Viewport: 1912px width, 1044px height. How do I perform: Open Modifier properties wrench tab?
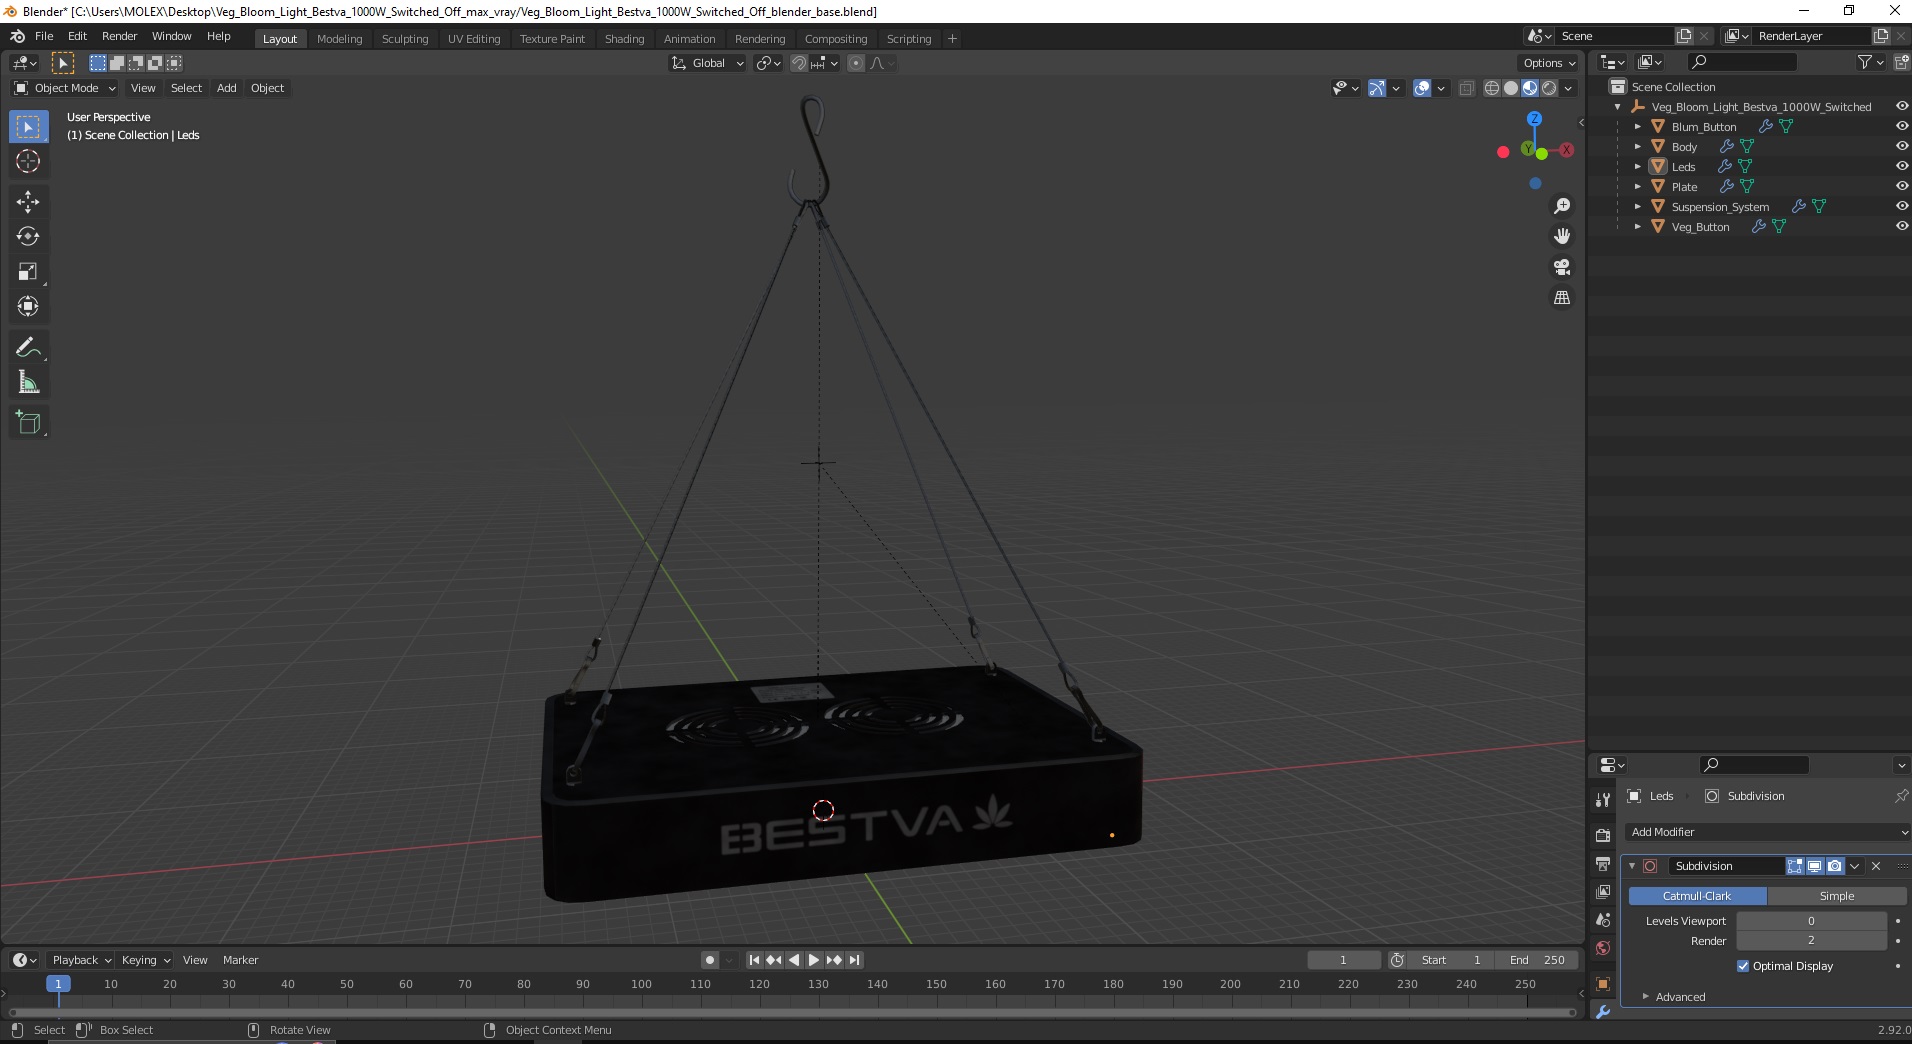pos(1603,1011)
